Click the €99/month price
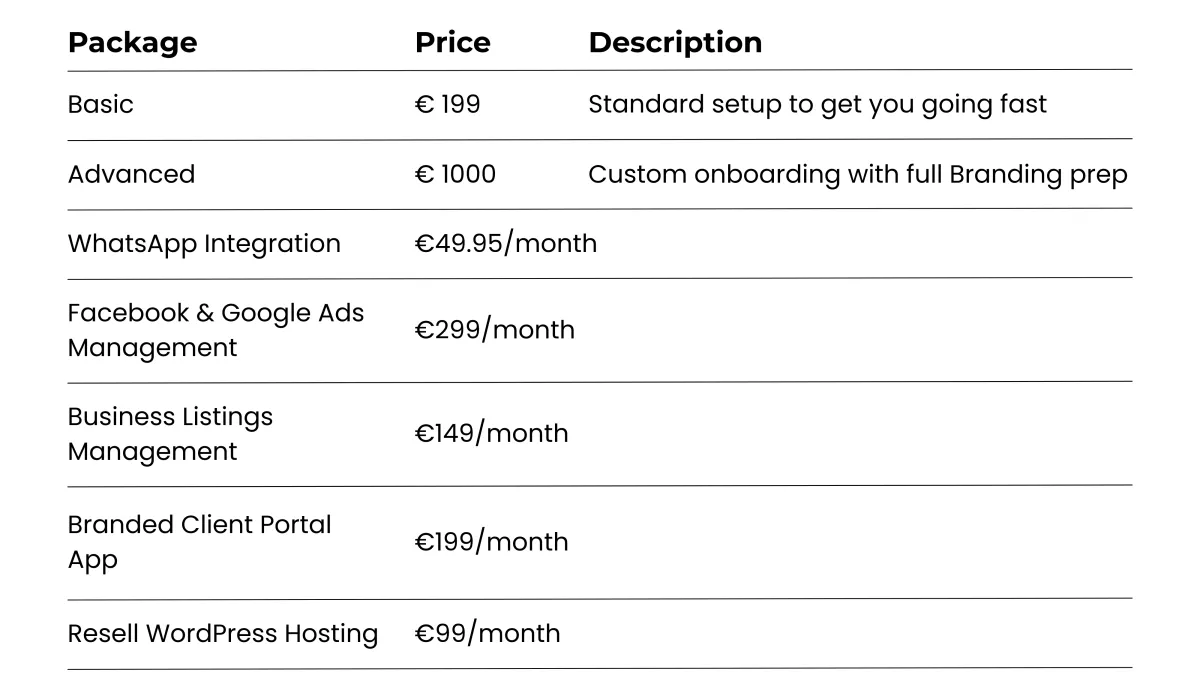The image size is (1200, 675). point(488,634)
